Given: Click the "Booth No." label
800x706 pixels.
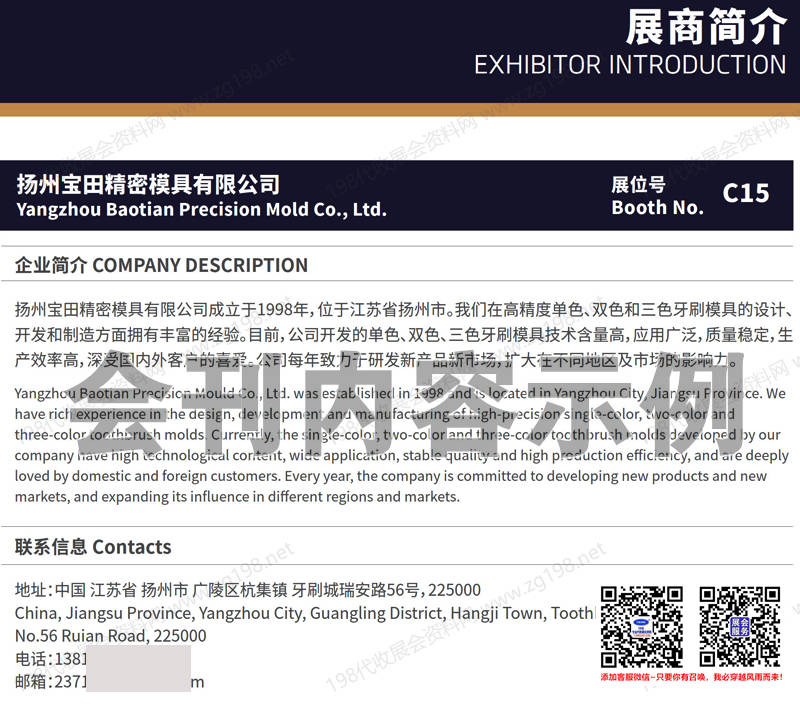Looking at the screenshot, I should coord(657,208).
